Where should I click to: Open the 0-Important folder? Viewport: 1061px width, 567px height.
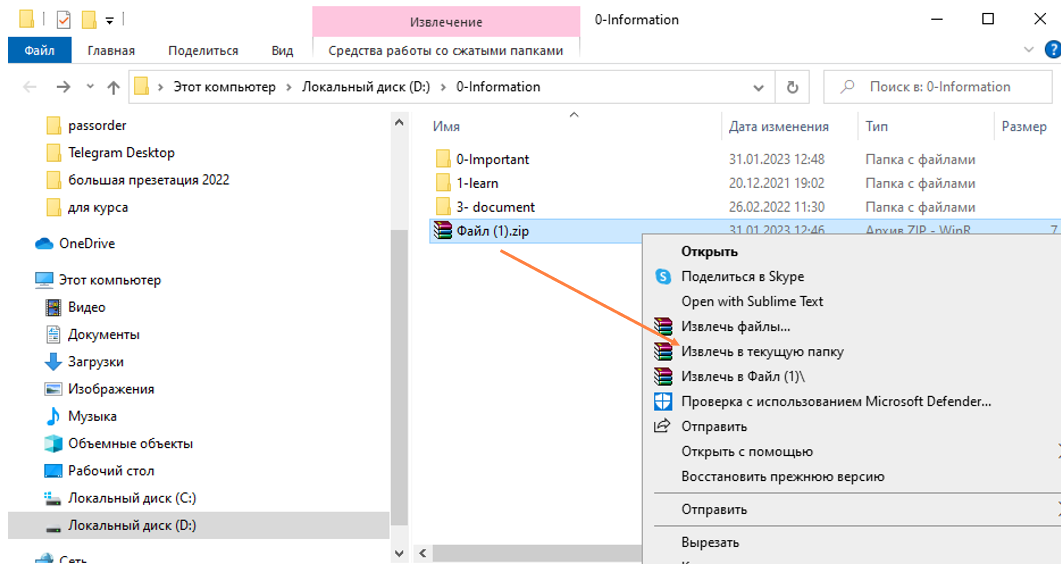[492, 159]
